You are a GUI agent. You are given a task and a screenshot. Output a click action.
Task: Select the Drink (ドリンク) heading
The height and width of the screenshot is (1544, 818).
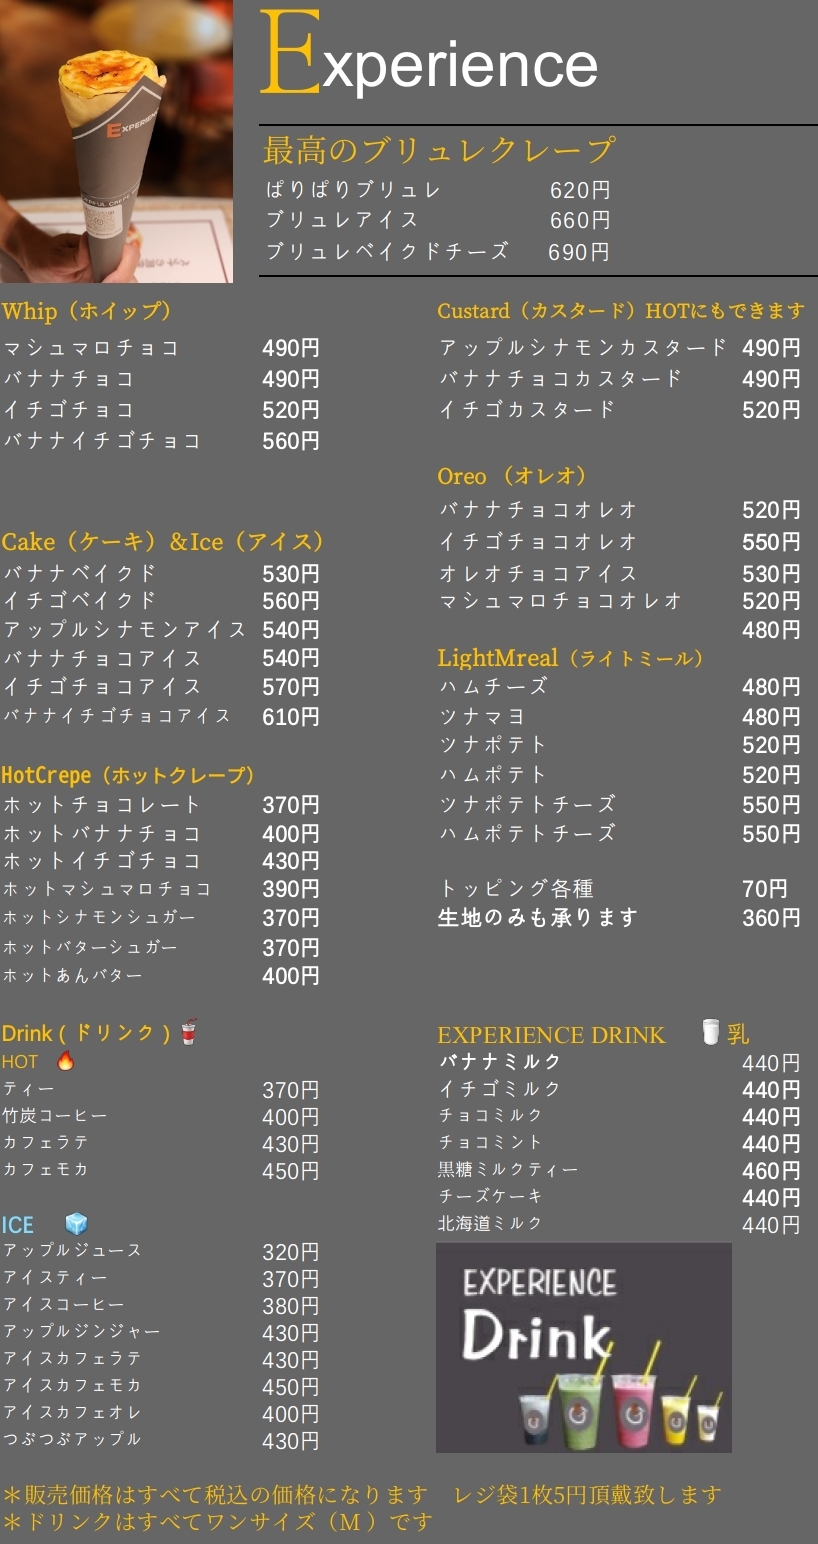tap(86, 1033)
